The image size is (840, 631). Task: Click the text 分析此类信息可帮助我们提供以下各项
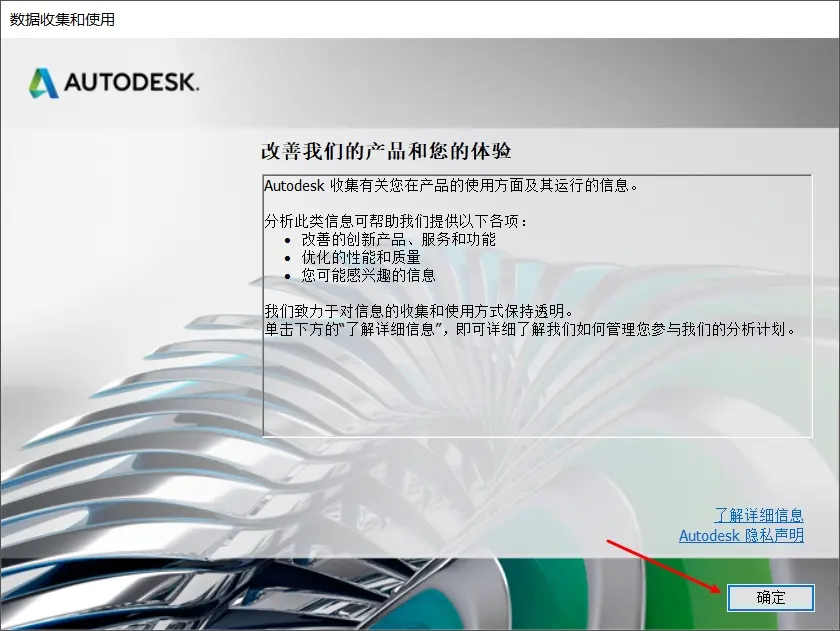[x=395, y=221]
